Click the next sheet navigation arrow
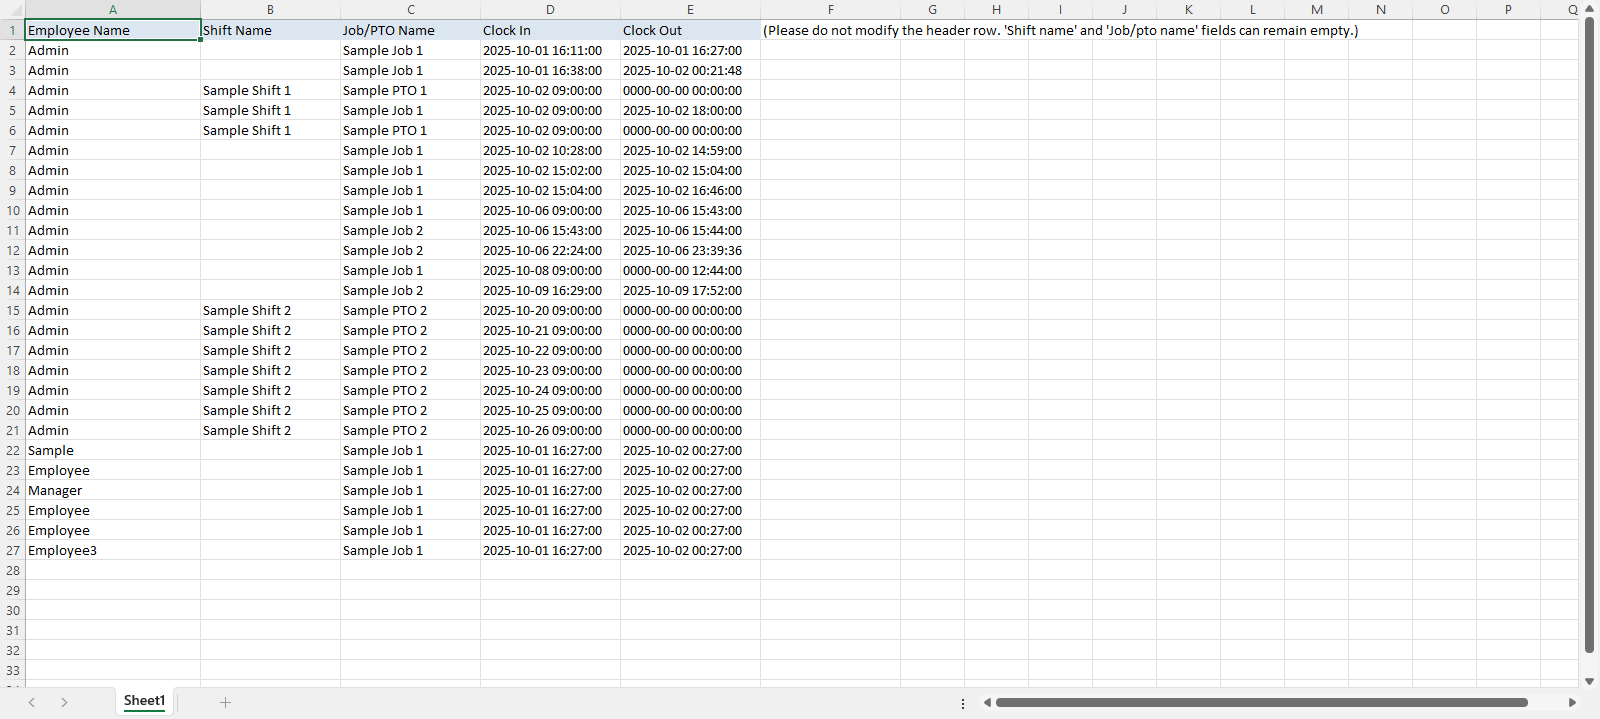Screen dimensions: 1600x719 64,702
